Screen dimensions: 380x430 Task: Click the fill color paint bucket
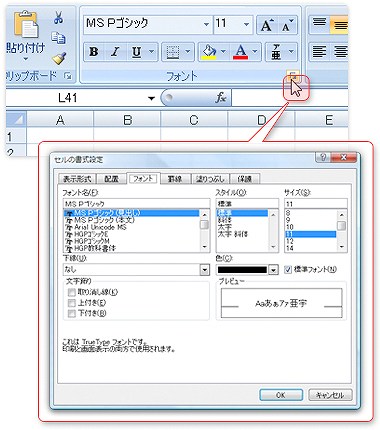[x=209, y=52]
